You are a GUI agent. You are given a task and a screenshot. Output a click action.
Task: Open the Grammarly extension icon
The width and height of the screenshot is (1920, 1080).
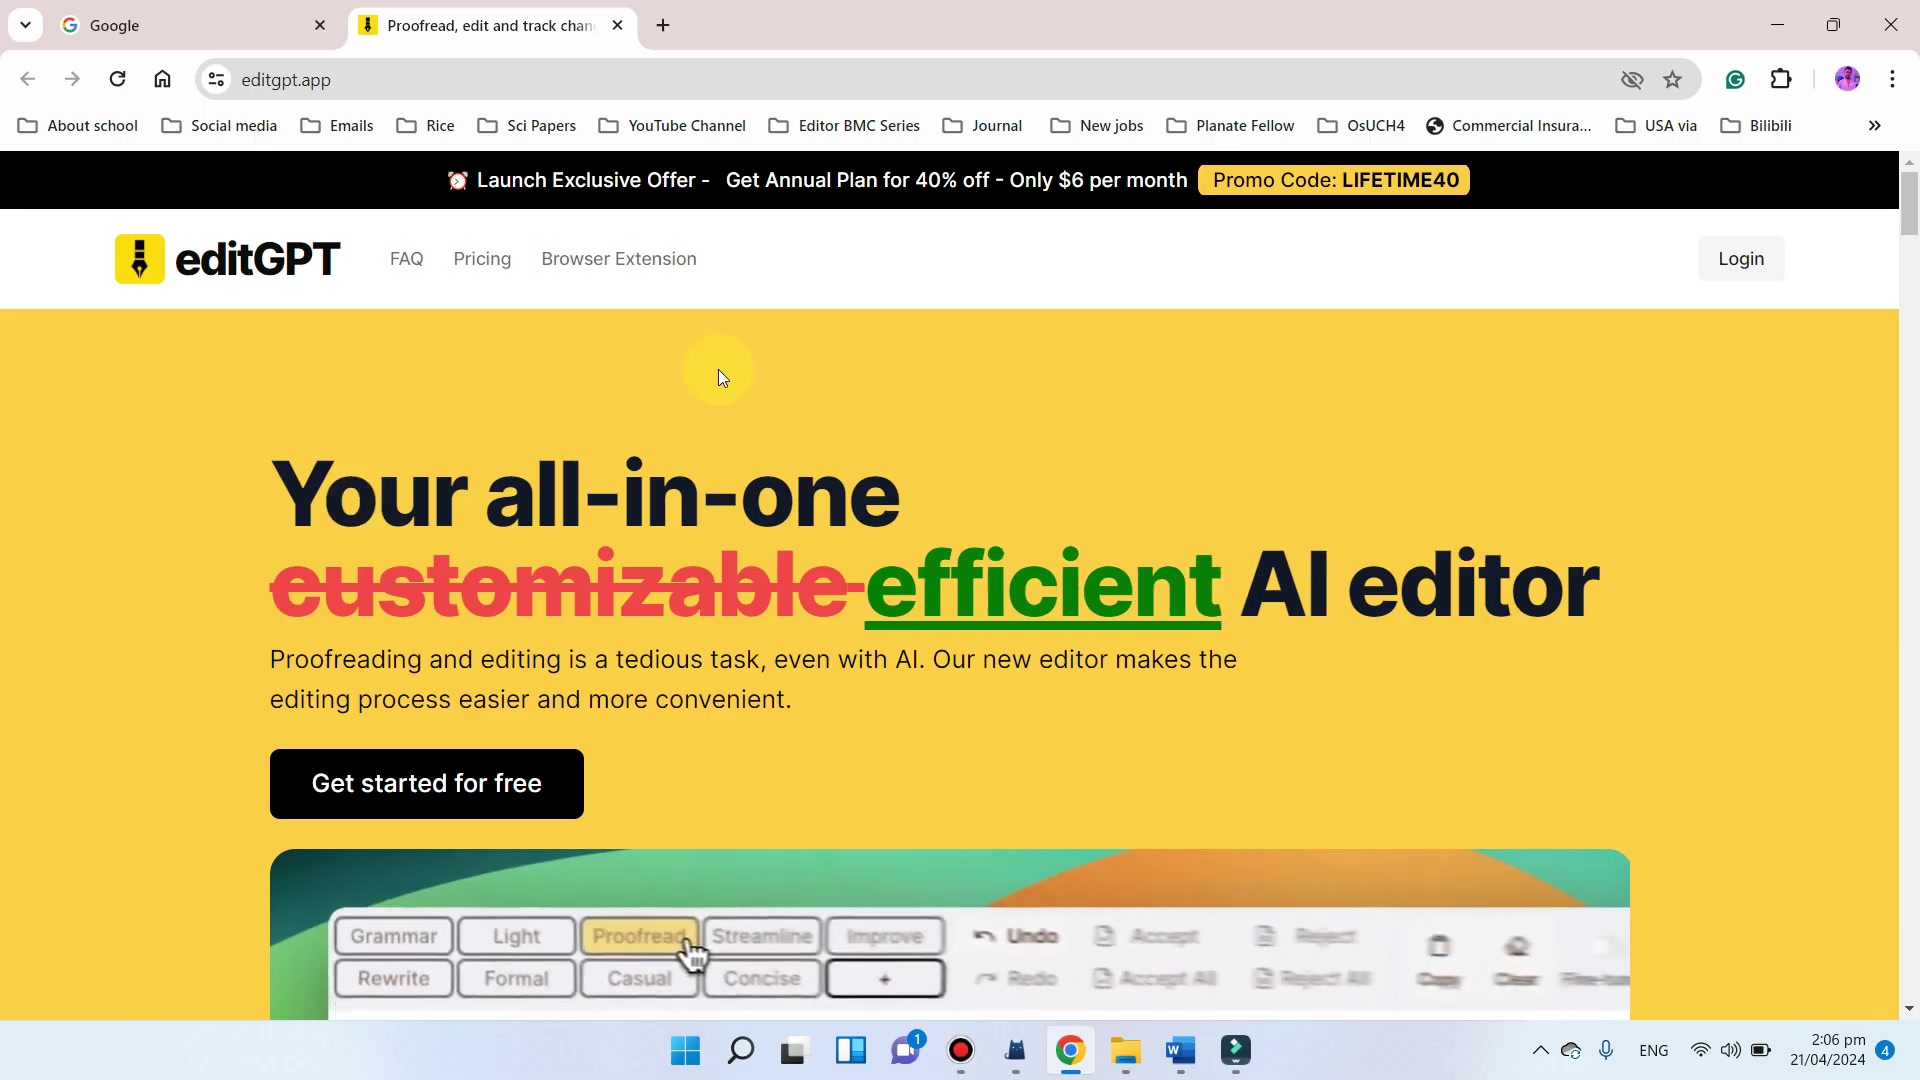coord(1735,79)
